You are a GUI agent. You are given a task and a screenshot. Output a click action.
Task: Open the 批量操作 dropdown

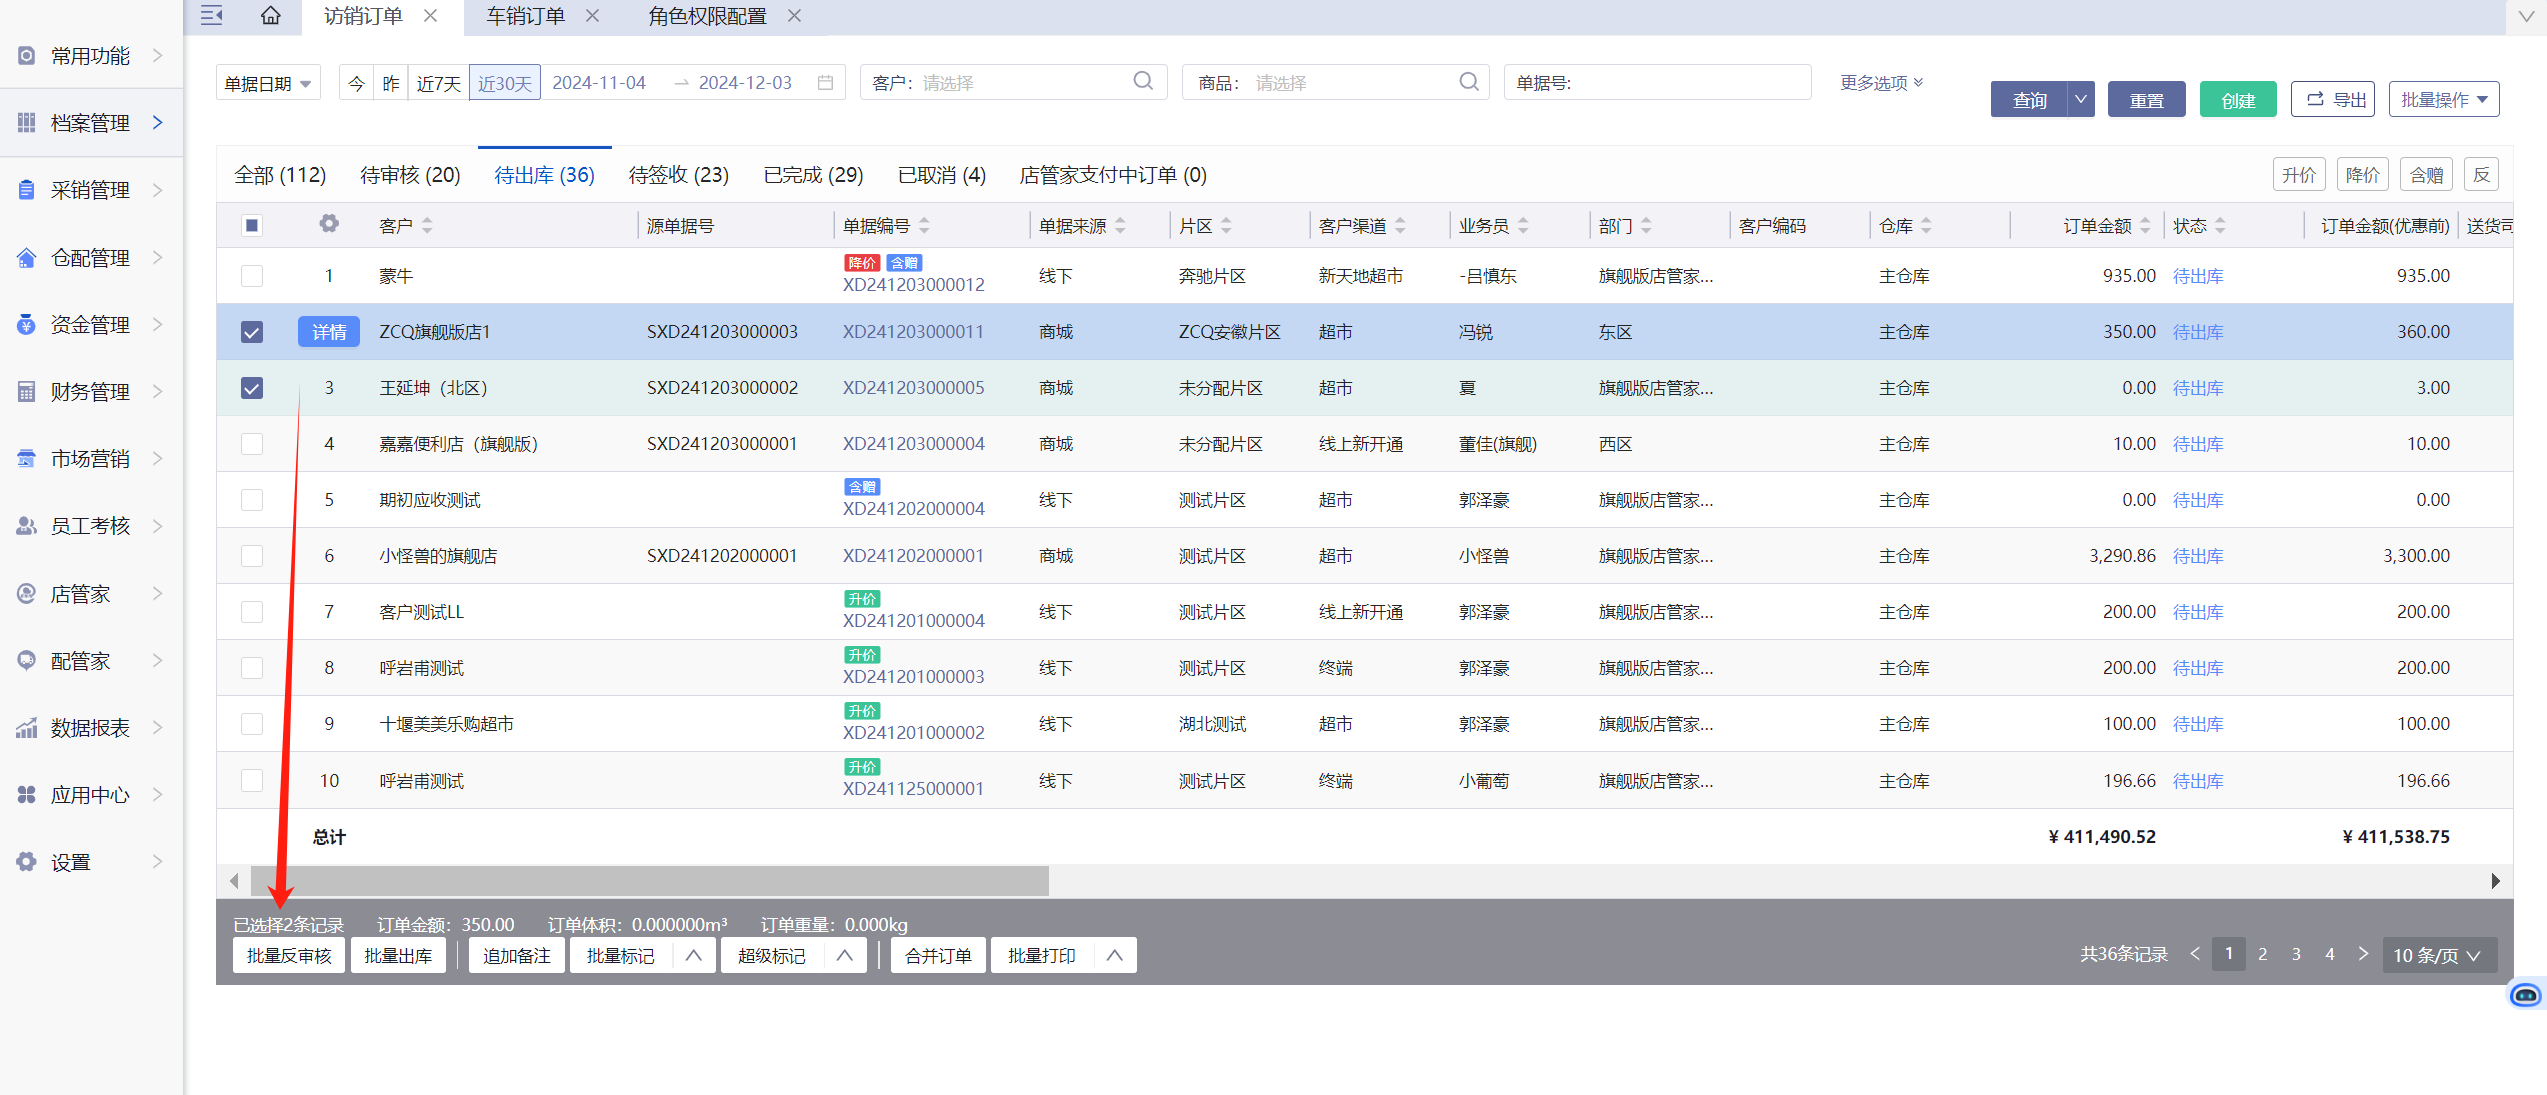click(x=2443, y=100)
